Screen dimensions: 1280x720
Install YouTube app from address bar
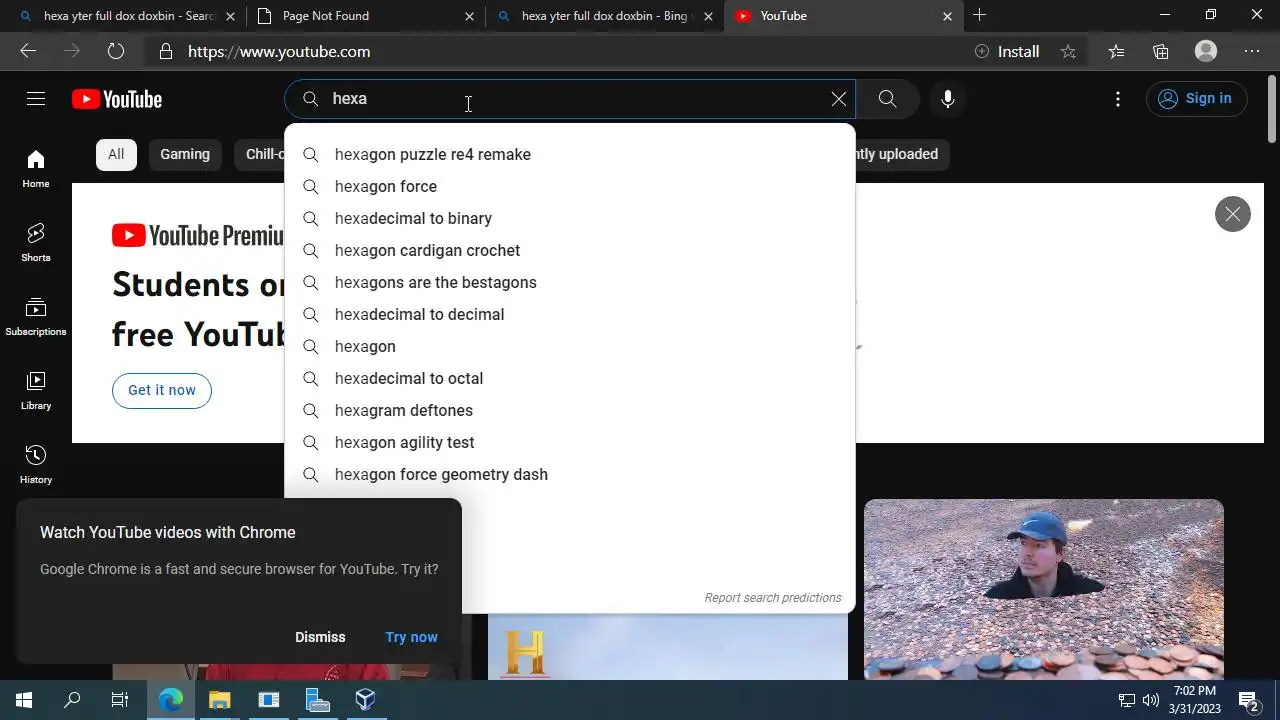coord(1007,51)
